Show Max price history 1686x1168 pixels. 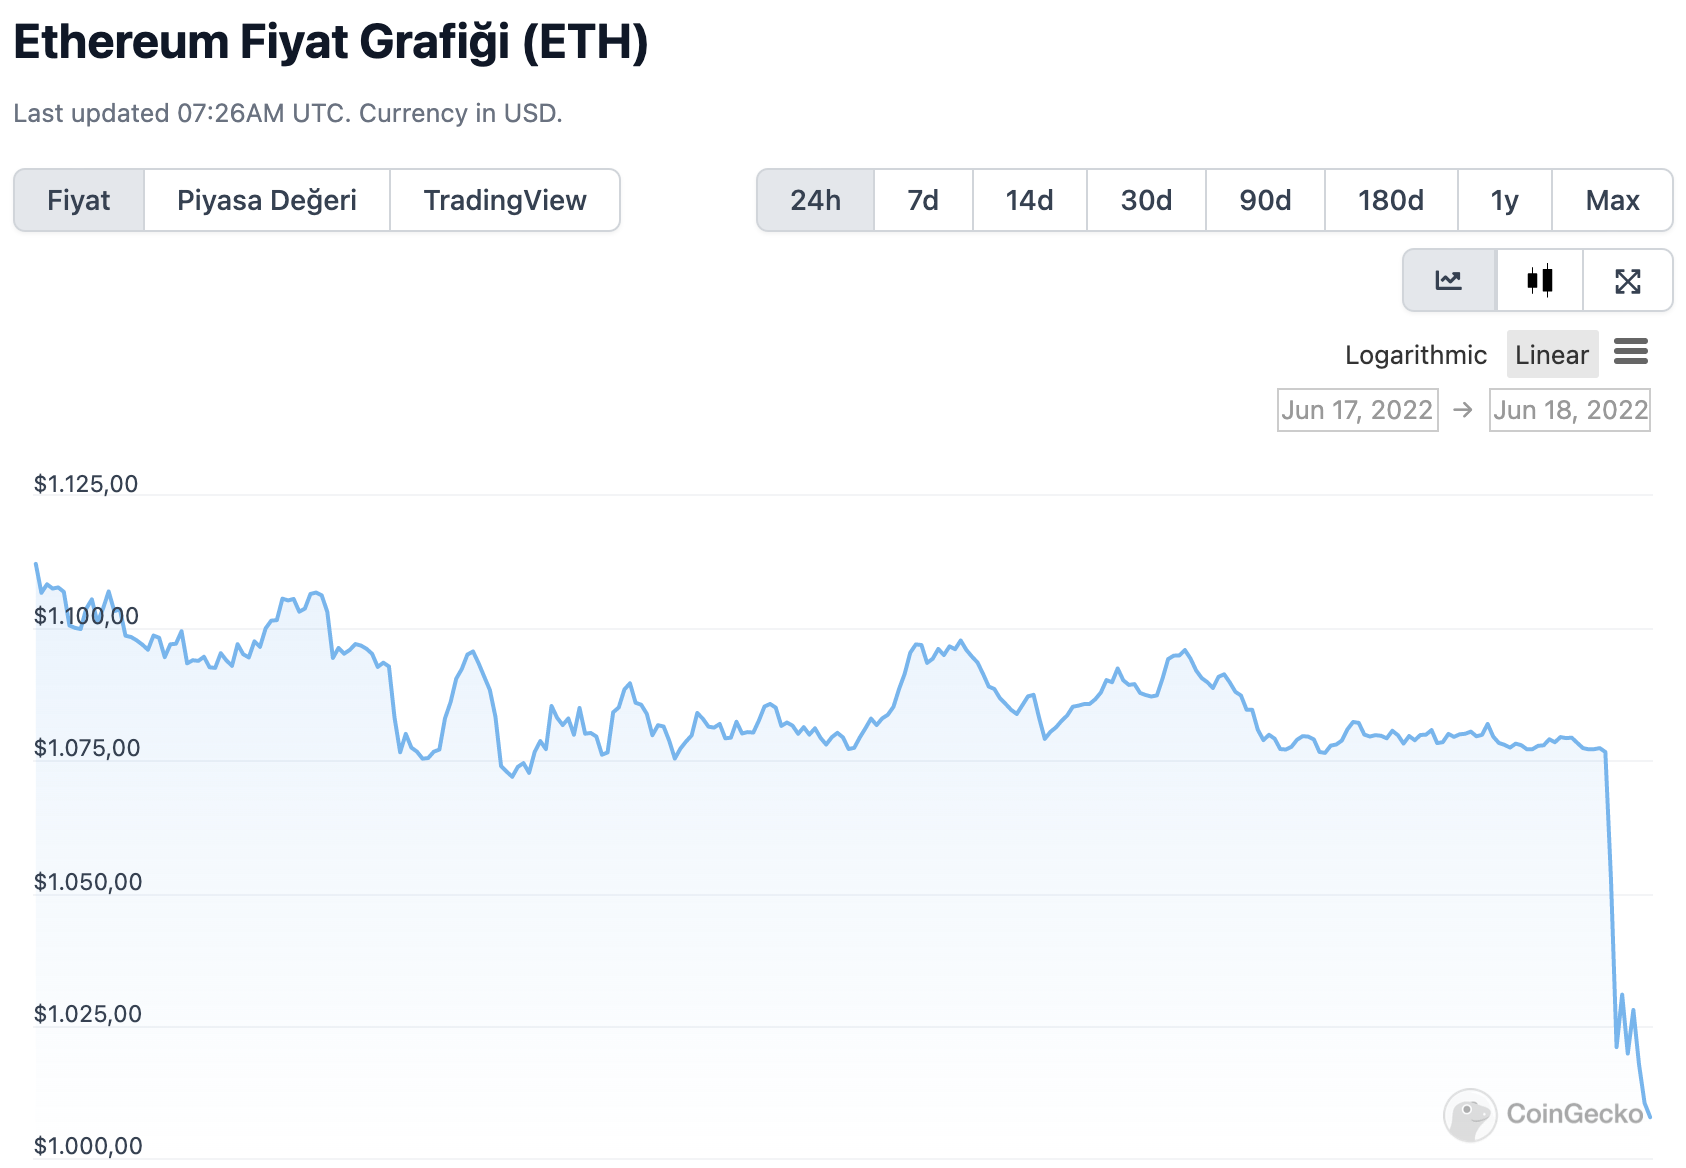coord(1612,200)
